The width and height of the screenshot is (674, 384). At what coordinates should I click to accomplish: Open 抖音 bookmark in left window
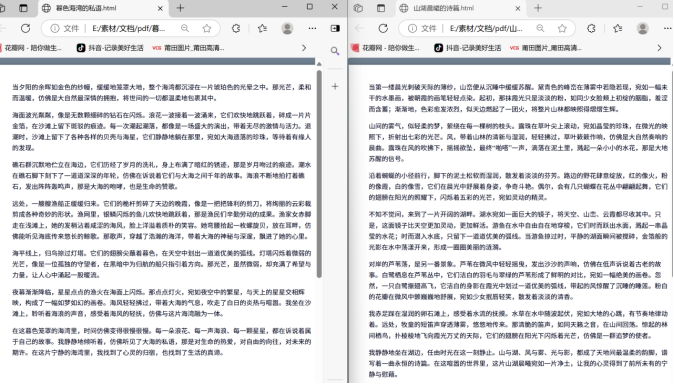[x=110, y=48]
